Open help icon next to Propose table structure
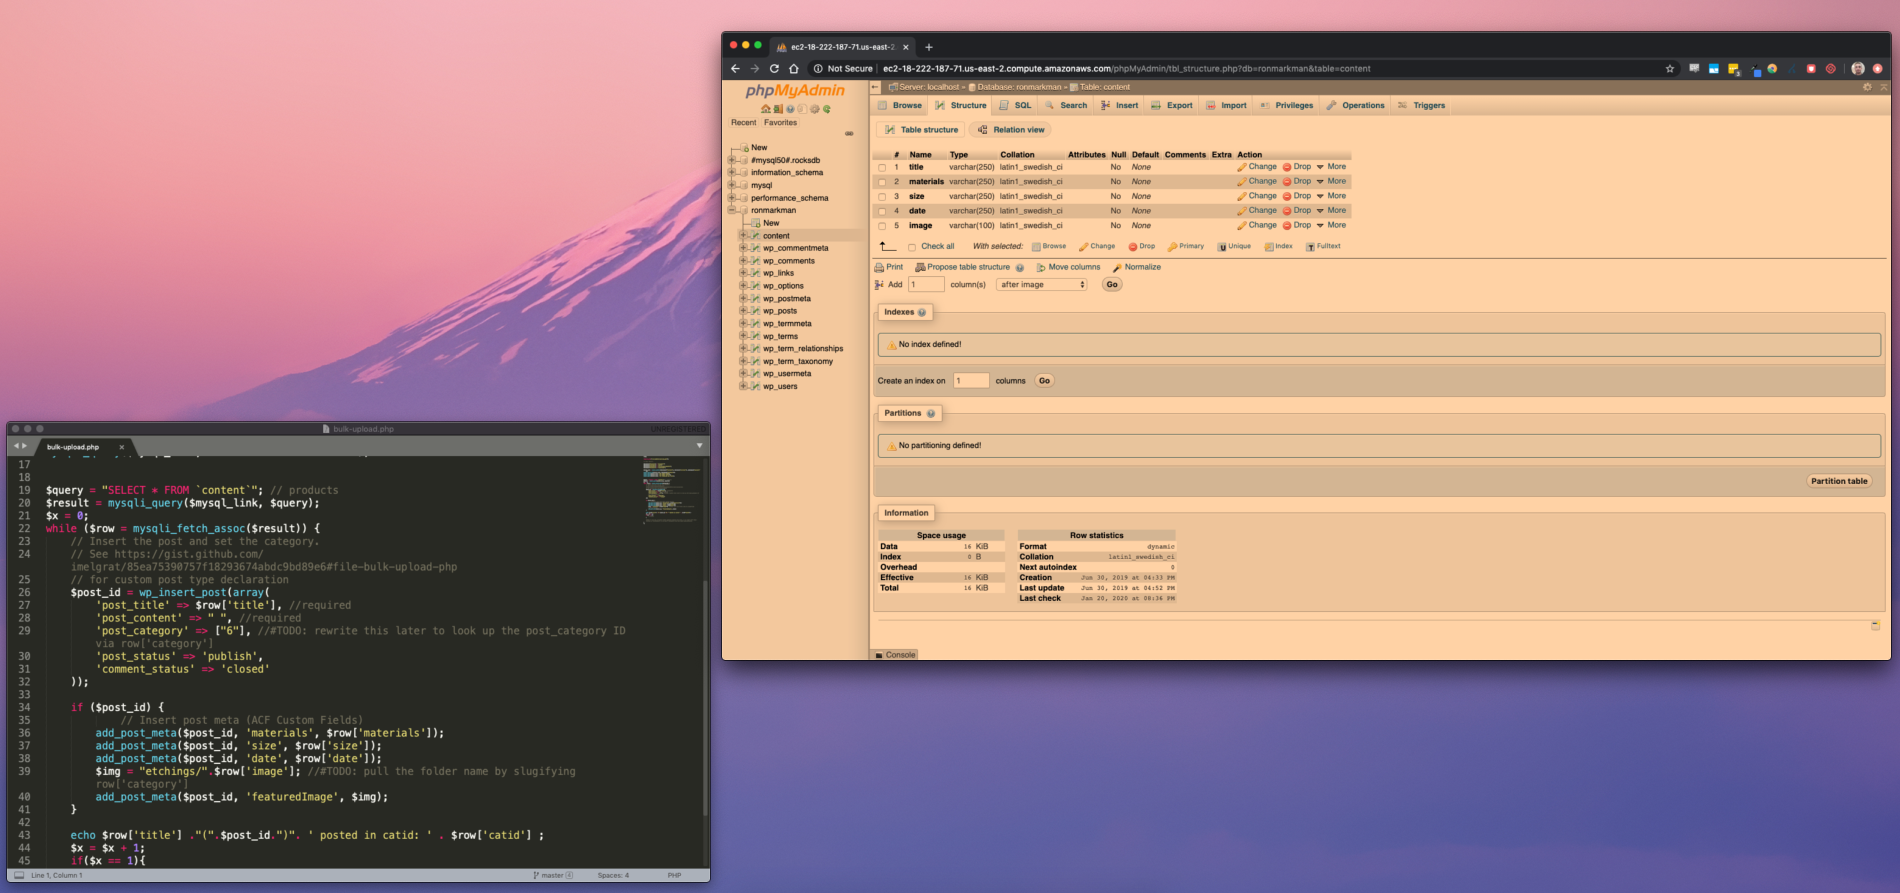Screen dimensions: 1900x893 pyautogui.click(x=1020, y=268)
